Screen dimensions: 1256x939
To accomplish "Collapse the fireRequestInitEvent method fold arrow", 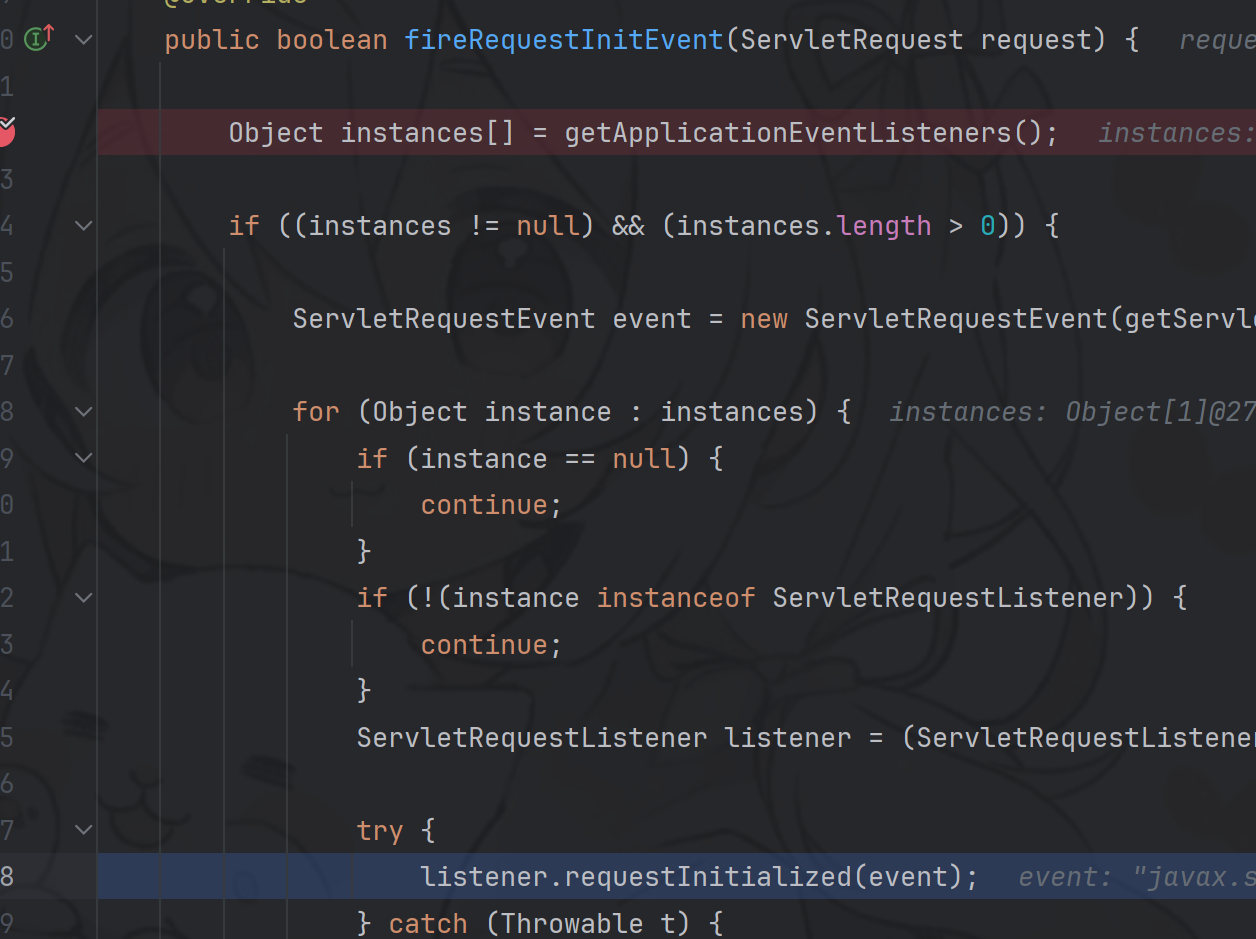I will tap(84, 40).
